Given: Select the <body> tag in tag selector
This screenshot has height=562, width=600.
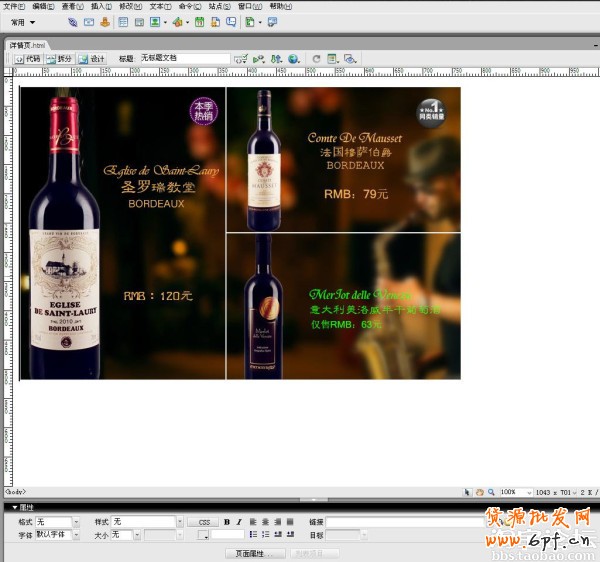Looking at the screenshot, I should click(16, 492).
